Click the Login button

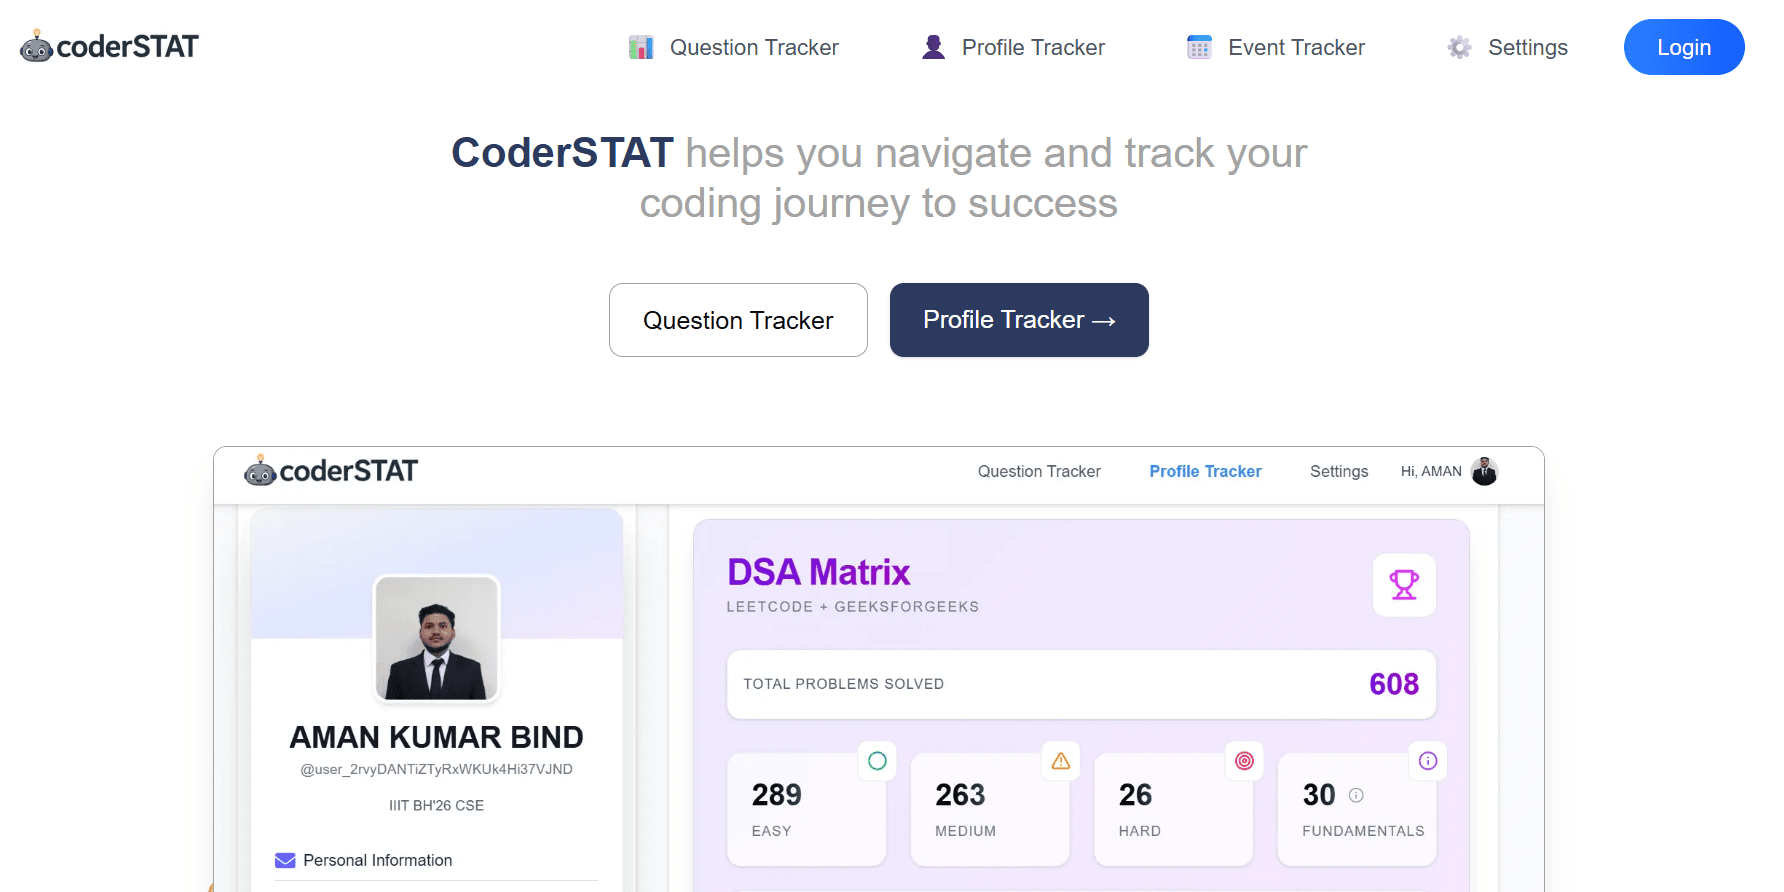(x=1683, y=46)
